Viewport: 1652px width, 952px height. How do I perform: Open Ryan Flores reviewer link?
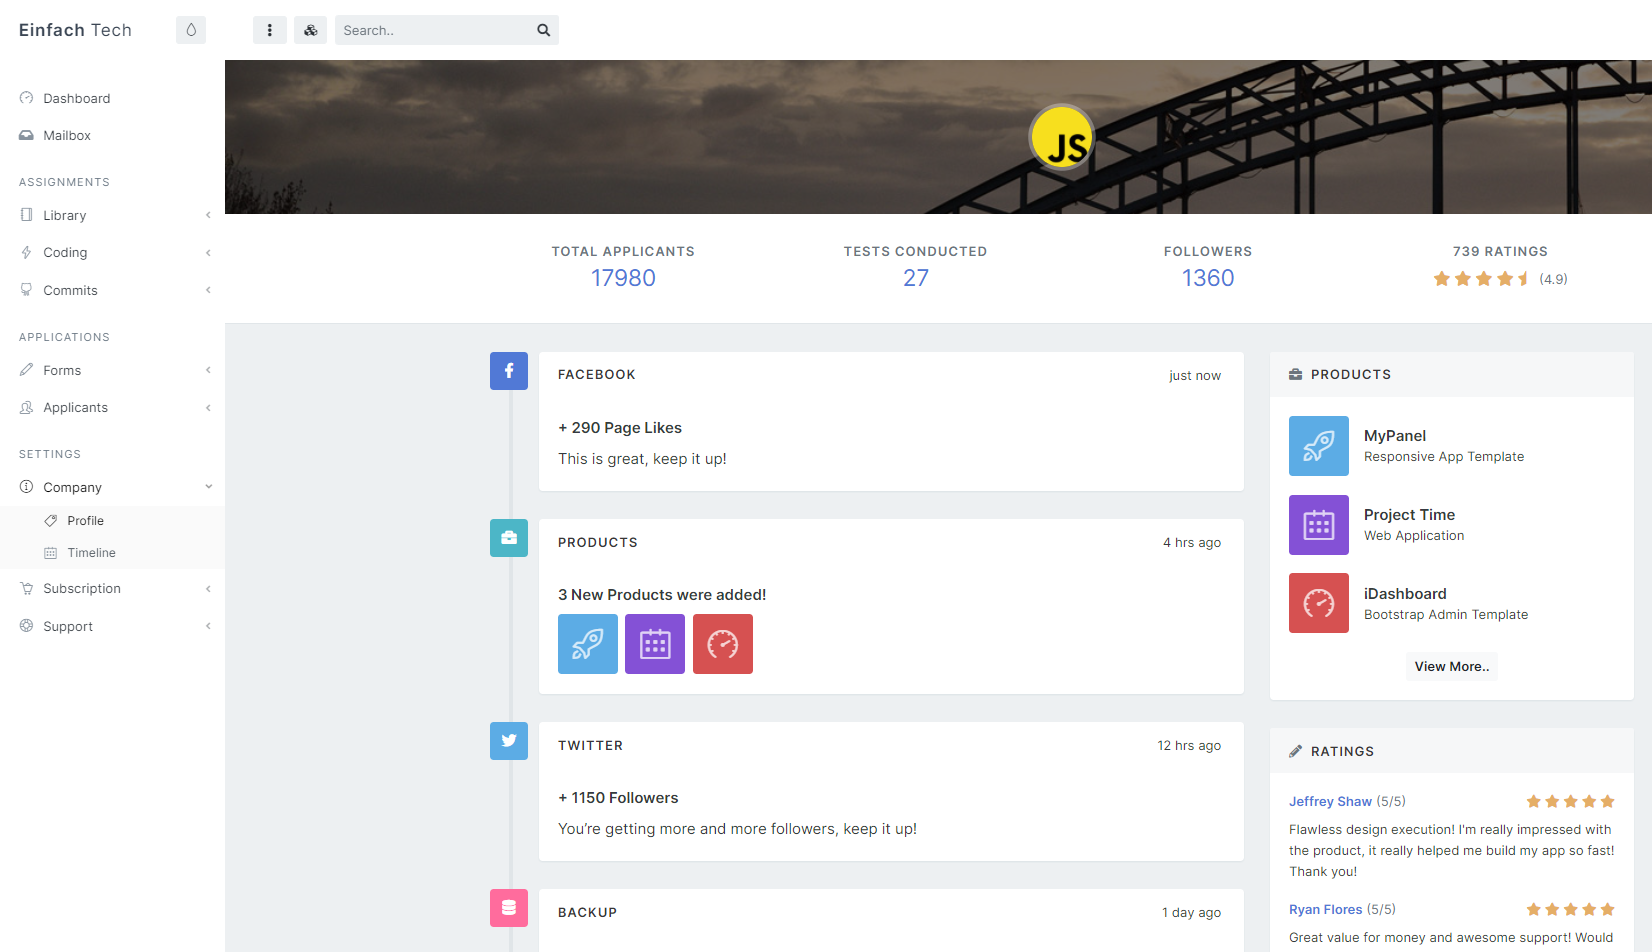point(1326,910)
